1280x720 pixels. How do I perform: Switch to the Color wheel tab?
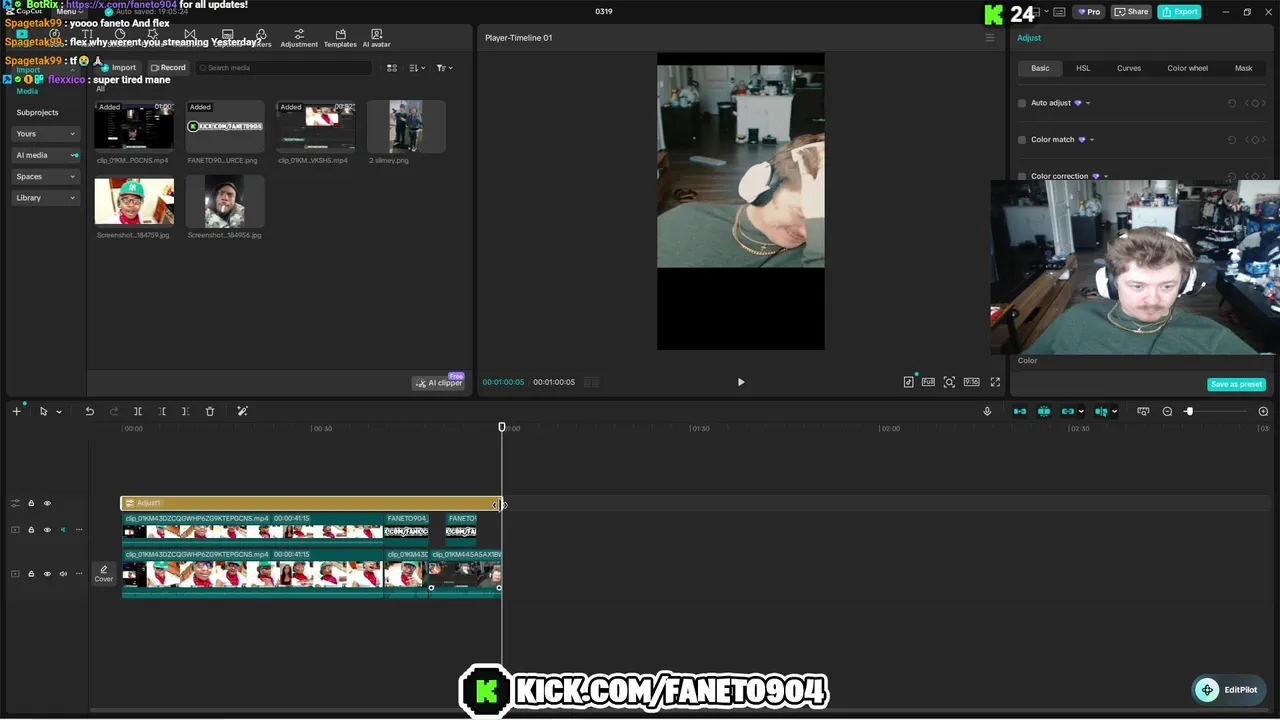[1187, 68]
